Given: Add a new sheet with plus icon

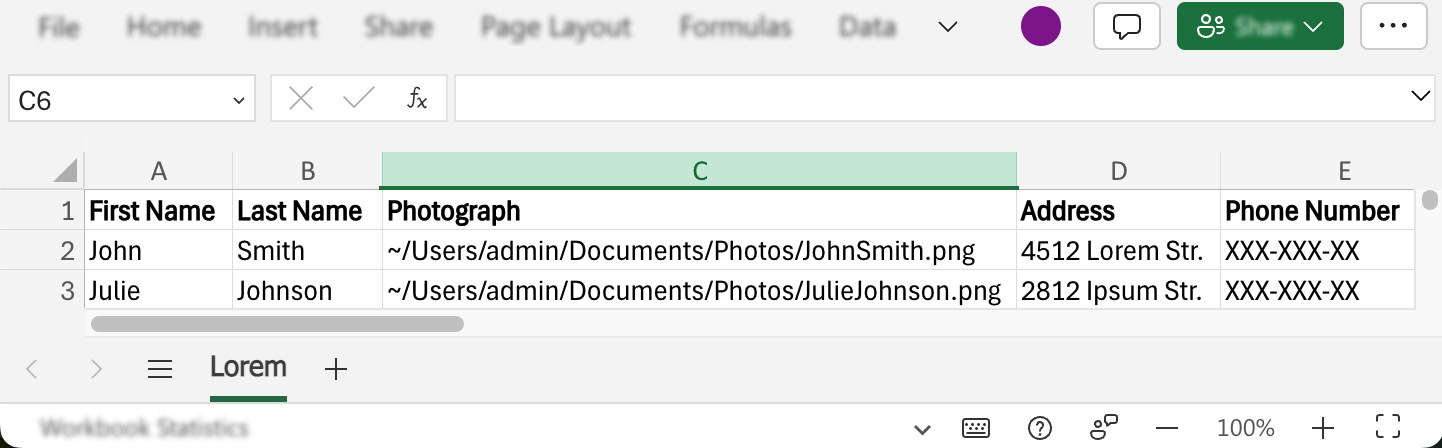Looking at the screenshot, I should point(336,369).
